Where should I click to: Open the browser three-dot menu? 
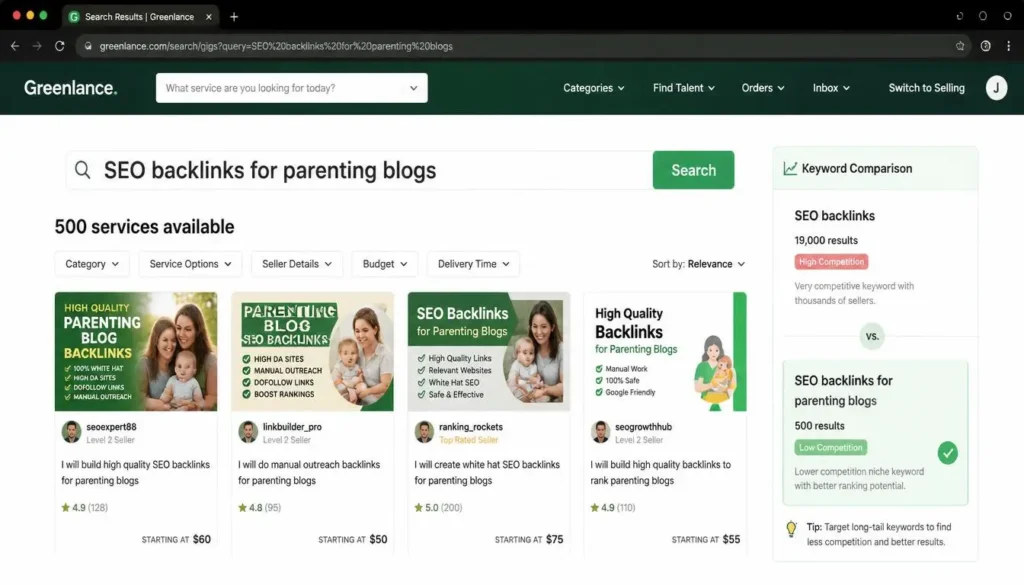point(1008,46)
